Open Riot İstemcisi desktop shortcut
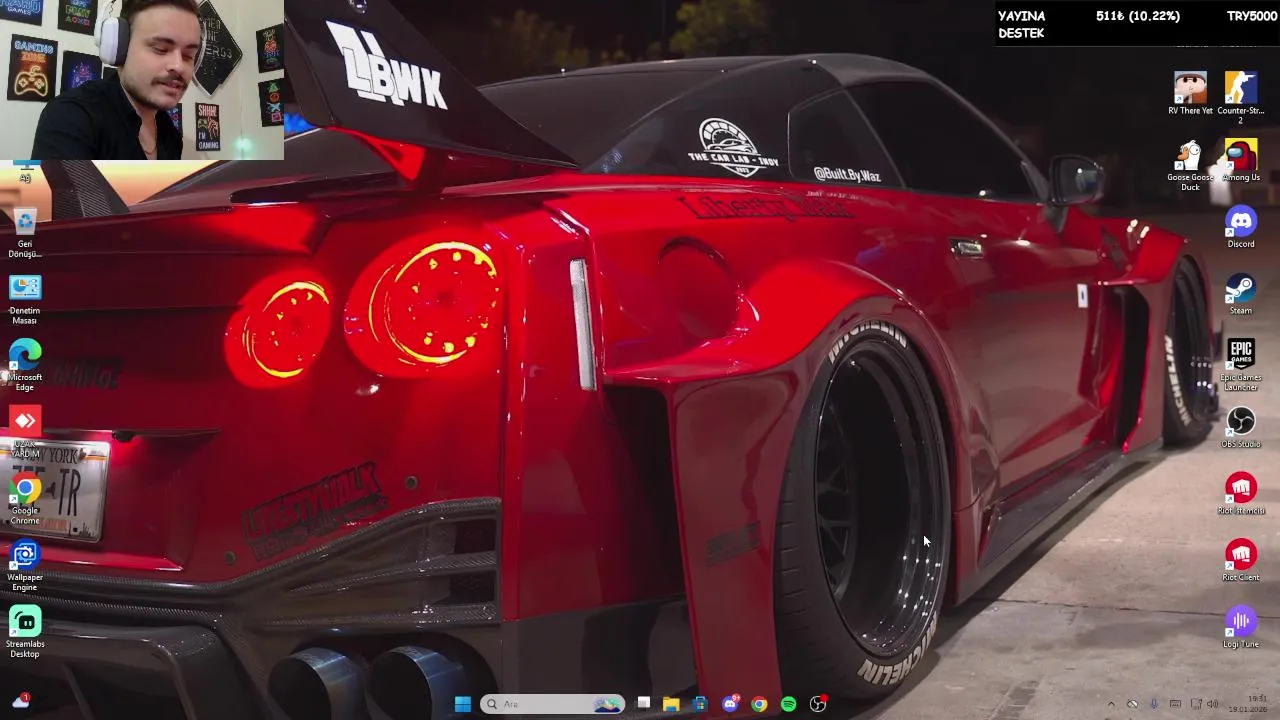Screen dimensions: 1280x720 click(1241, 494)
